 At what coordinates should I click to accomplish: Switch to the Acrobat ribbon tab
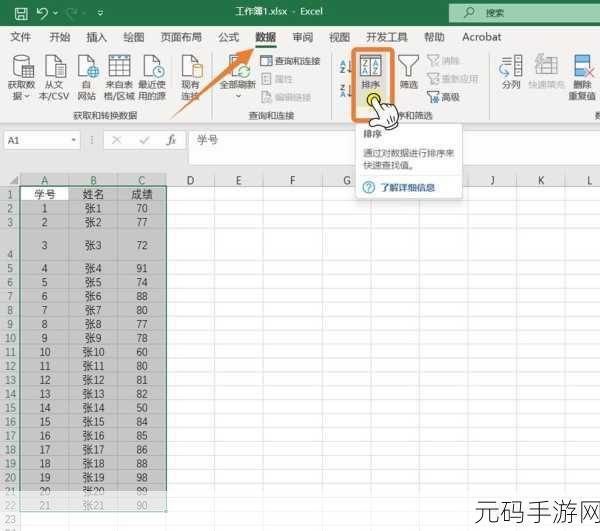point(481,37)
